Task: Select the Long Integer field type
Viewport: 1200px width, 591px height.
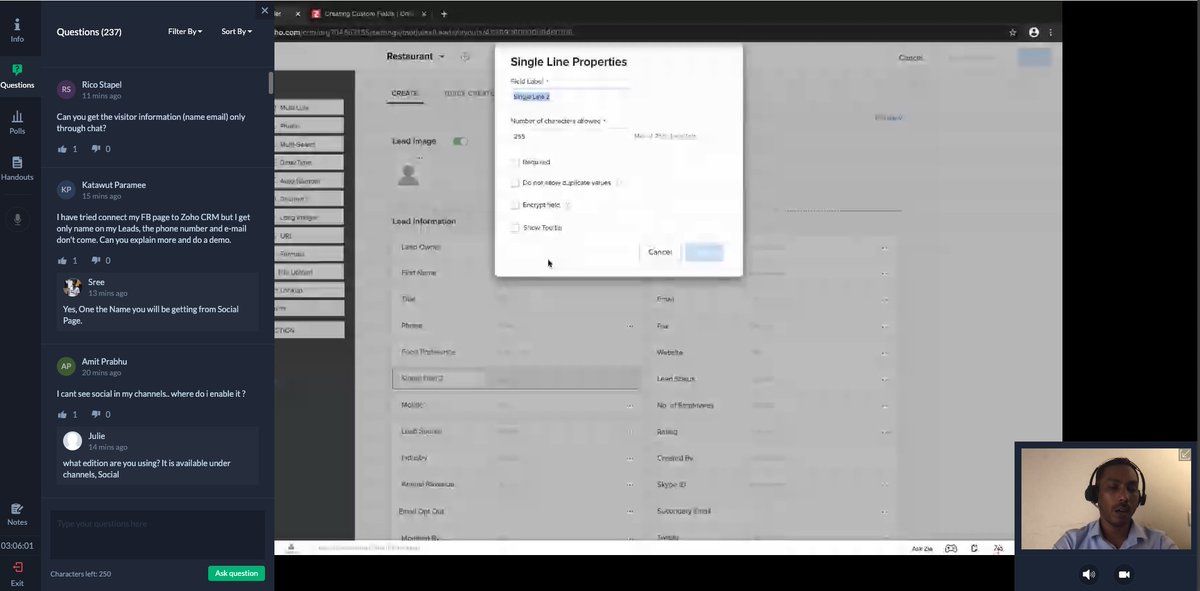Action: coord(309,217)
